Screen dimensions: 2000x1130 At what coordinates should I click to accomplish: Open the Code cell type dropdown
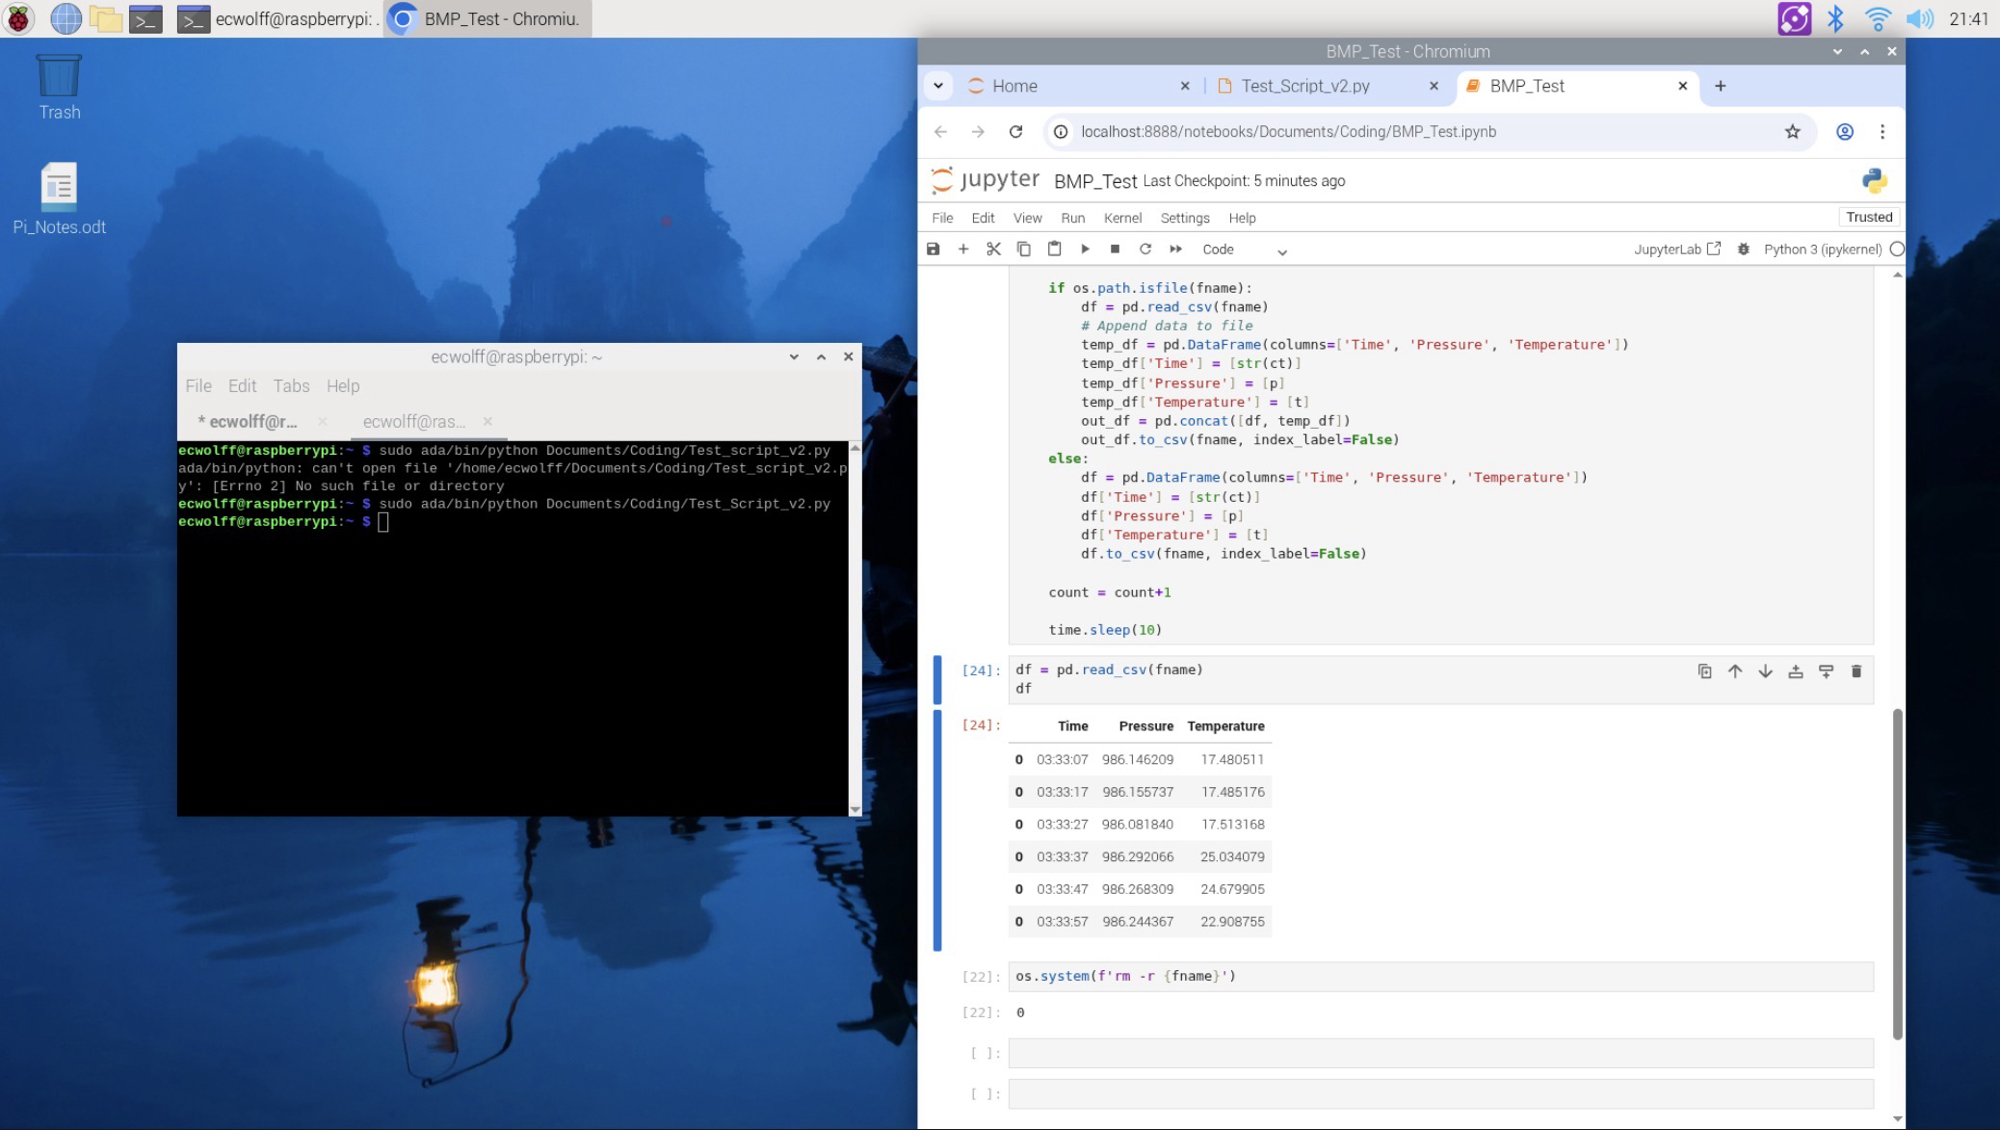coord(1243,250)
